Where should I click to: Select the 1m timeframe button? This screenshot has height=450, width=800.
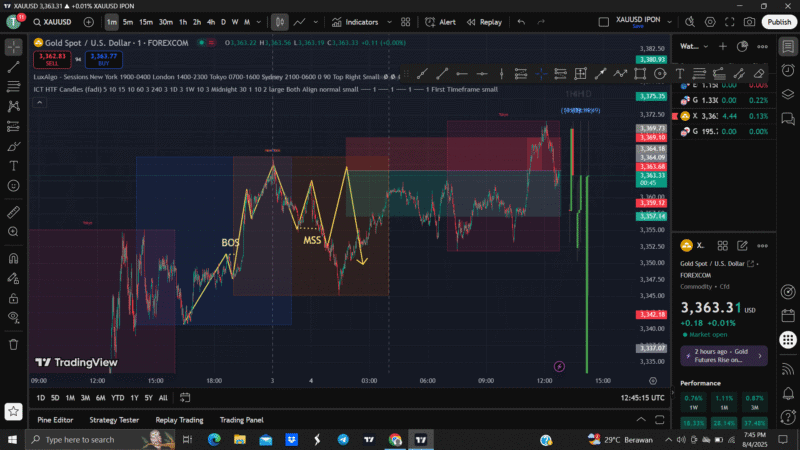(x=111, y=22)
